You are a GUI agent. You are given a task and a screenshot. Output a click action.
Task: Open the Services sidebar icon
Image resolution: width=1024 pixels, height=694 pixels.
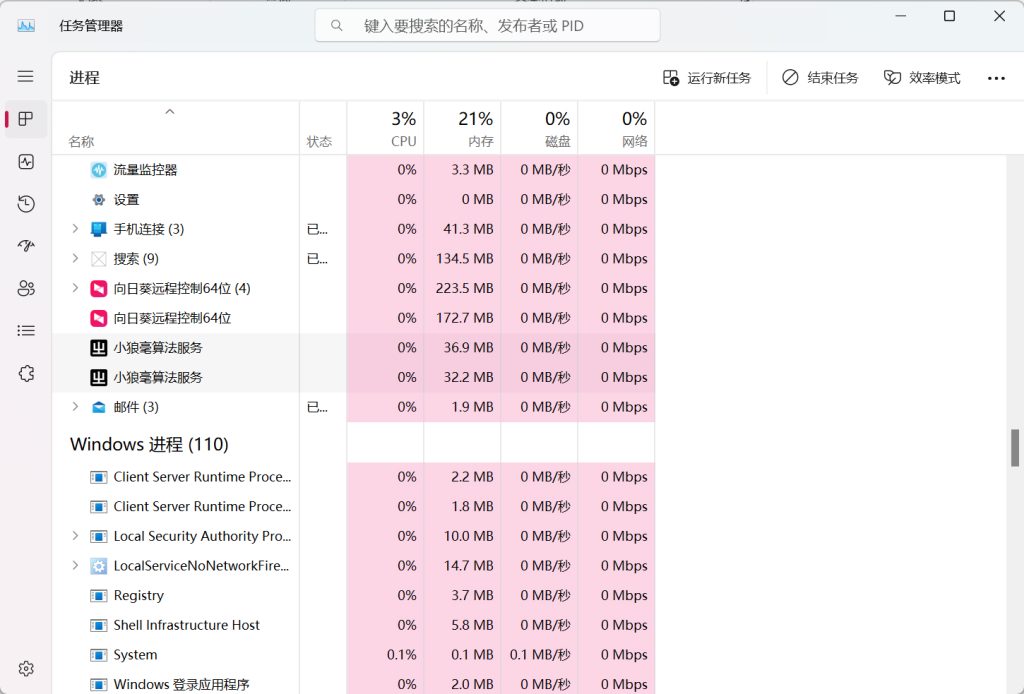(x=25, y=373)
